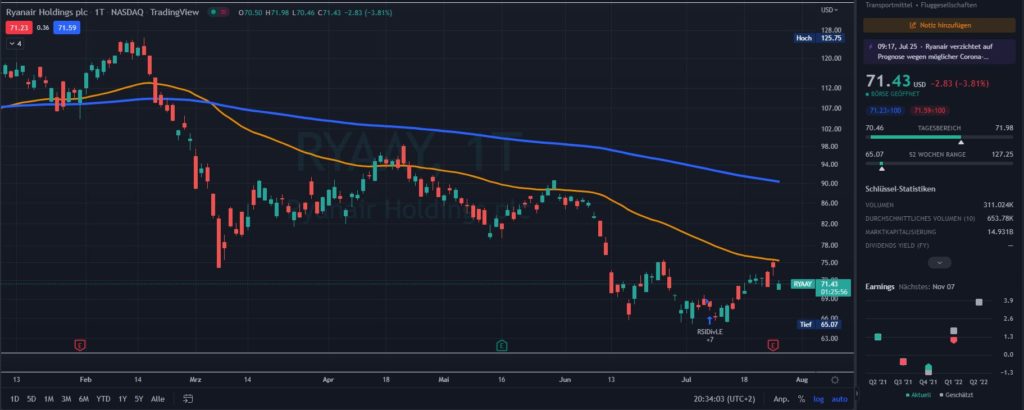Toggle the 'Aktuell' earnings legend item
The width and height of the screenshot is (1024, 410).
tap(919, 395)
